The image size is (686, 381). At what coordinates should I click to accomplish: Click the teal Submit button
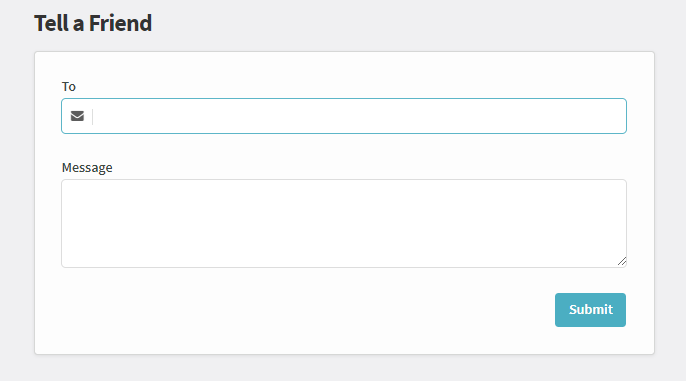pyautogui.click(x=590, y=310)
